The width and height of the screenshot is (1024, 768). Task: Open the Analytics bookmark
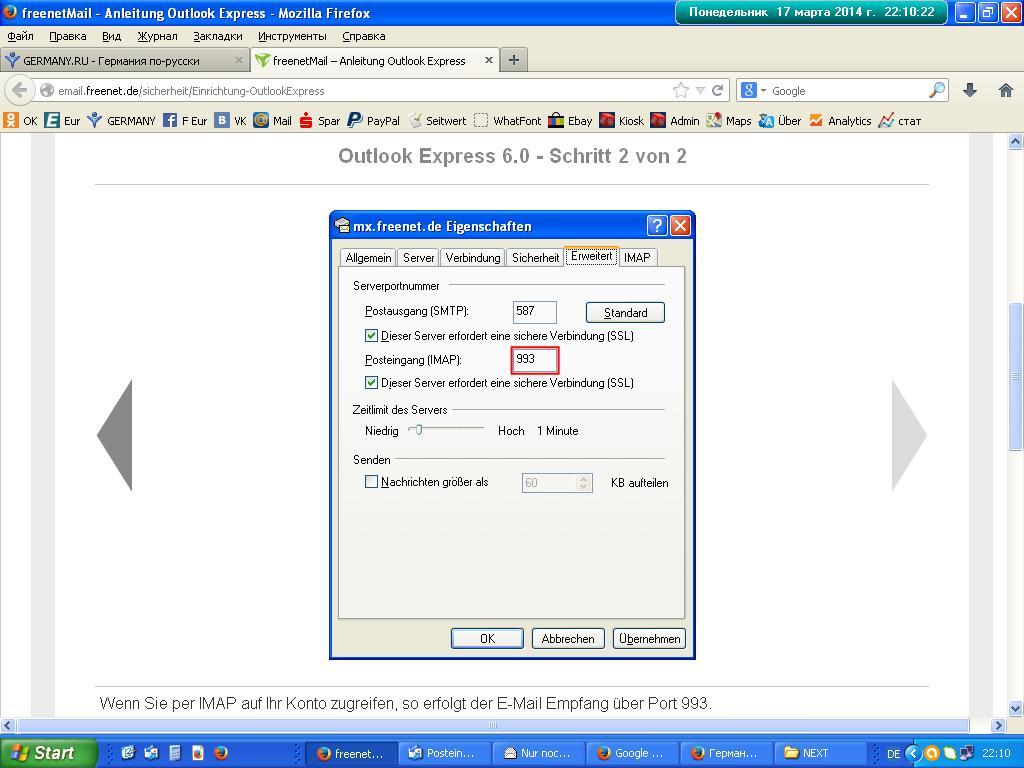click(x=840, y=120)
